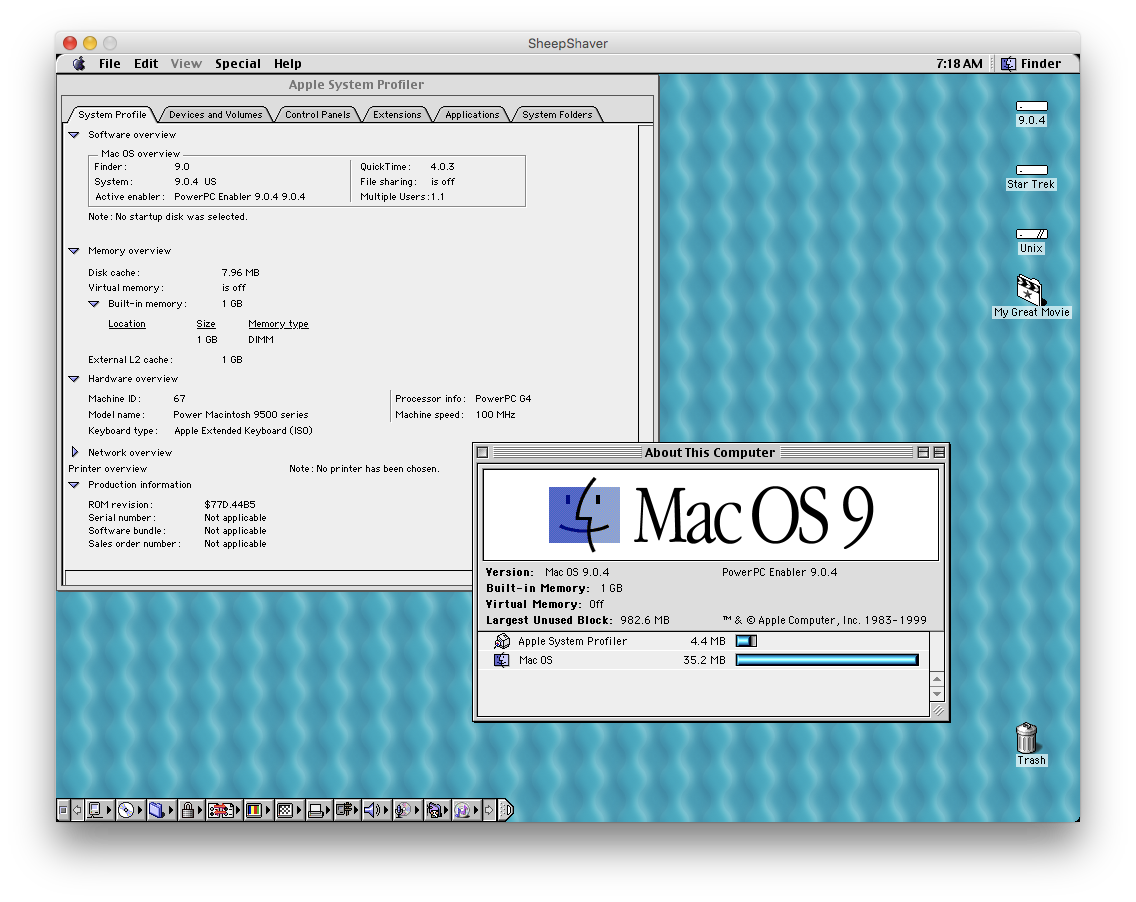The height and width of the screenshot is (902, 1136).
Task: Open the Finder application menu icon
Action: point(1008,64)
